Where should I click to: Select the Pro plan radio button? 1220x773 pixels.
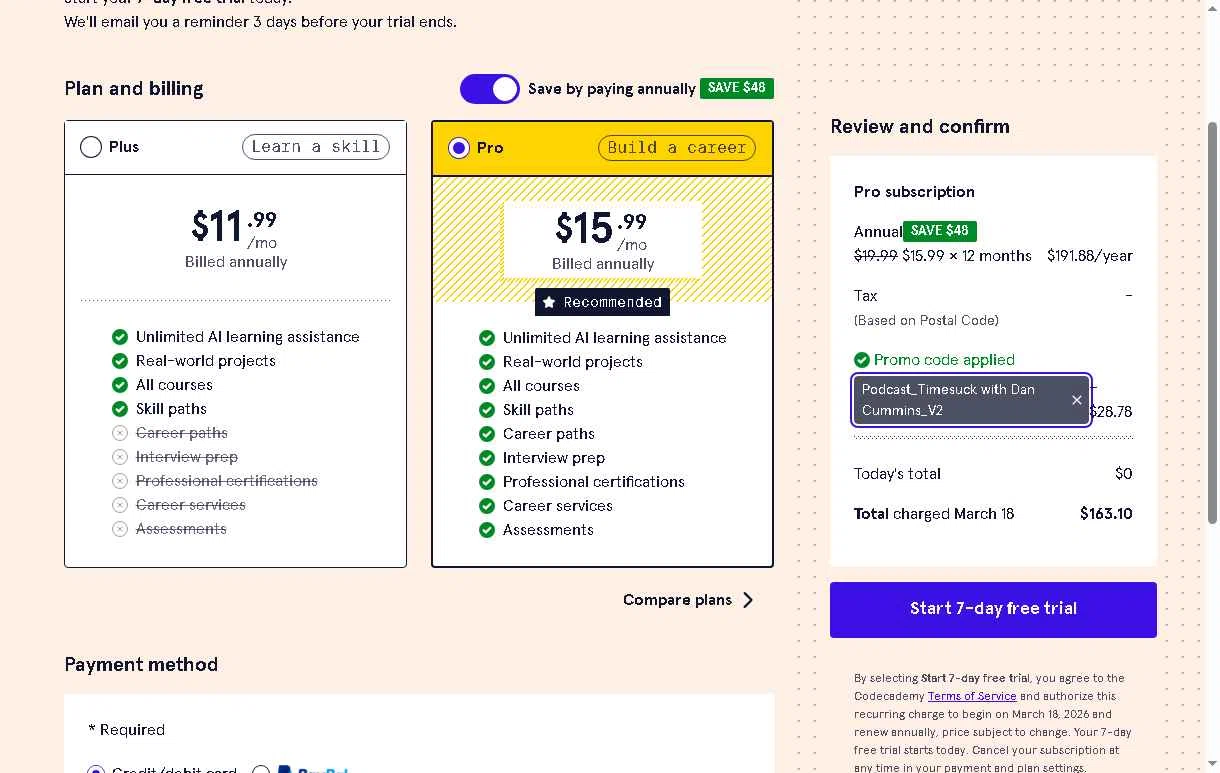pos(459,148)
